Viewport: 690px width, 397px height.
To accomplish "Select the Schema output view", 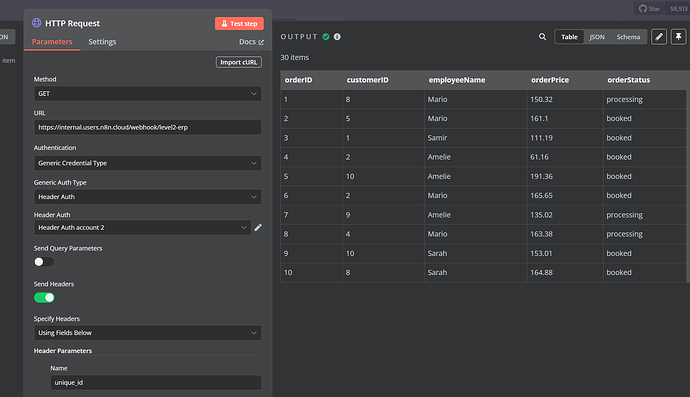I will pyautogui.click(x=628, y=37).
